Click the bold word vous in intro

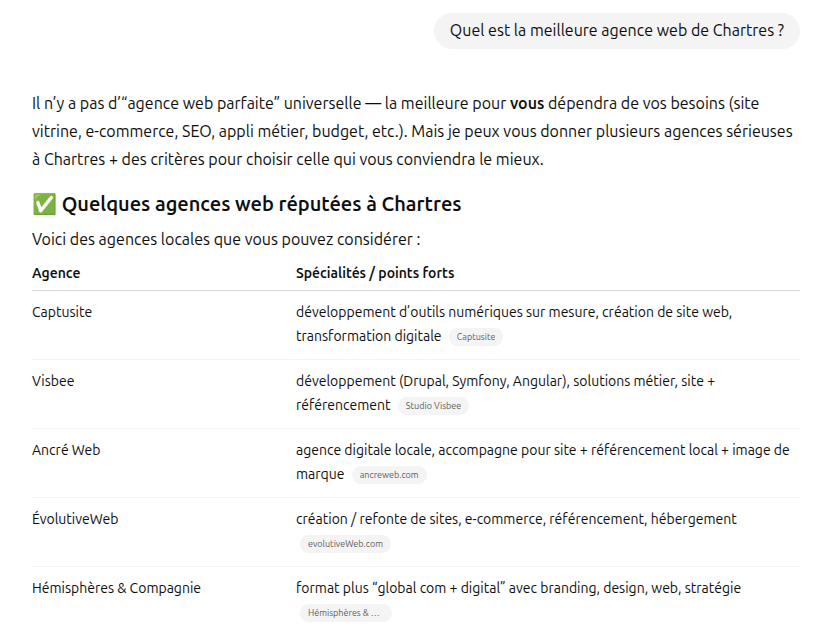click(526, 103)
